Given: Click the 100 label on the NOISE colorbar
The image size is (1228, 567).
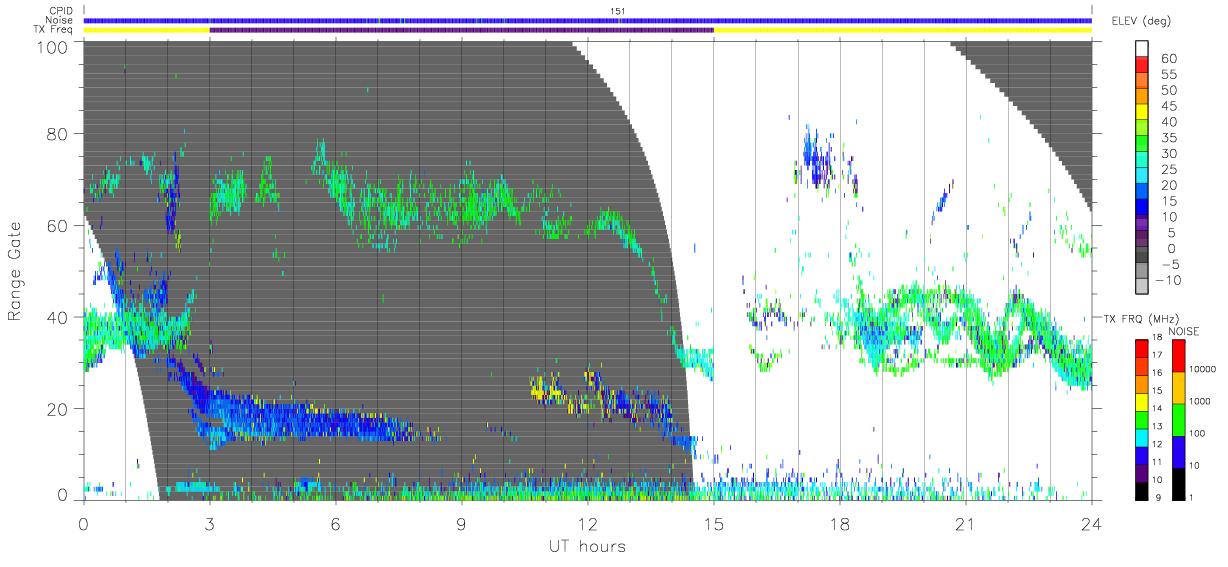Looking at the screenshot, I should pos(1196,433).
